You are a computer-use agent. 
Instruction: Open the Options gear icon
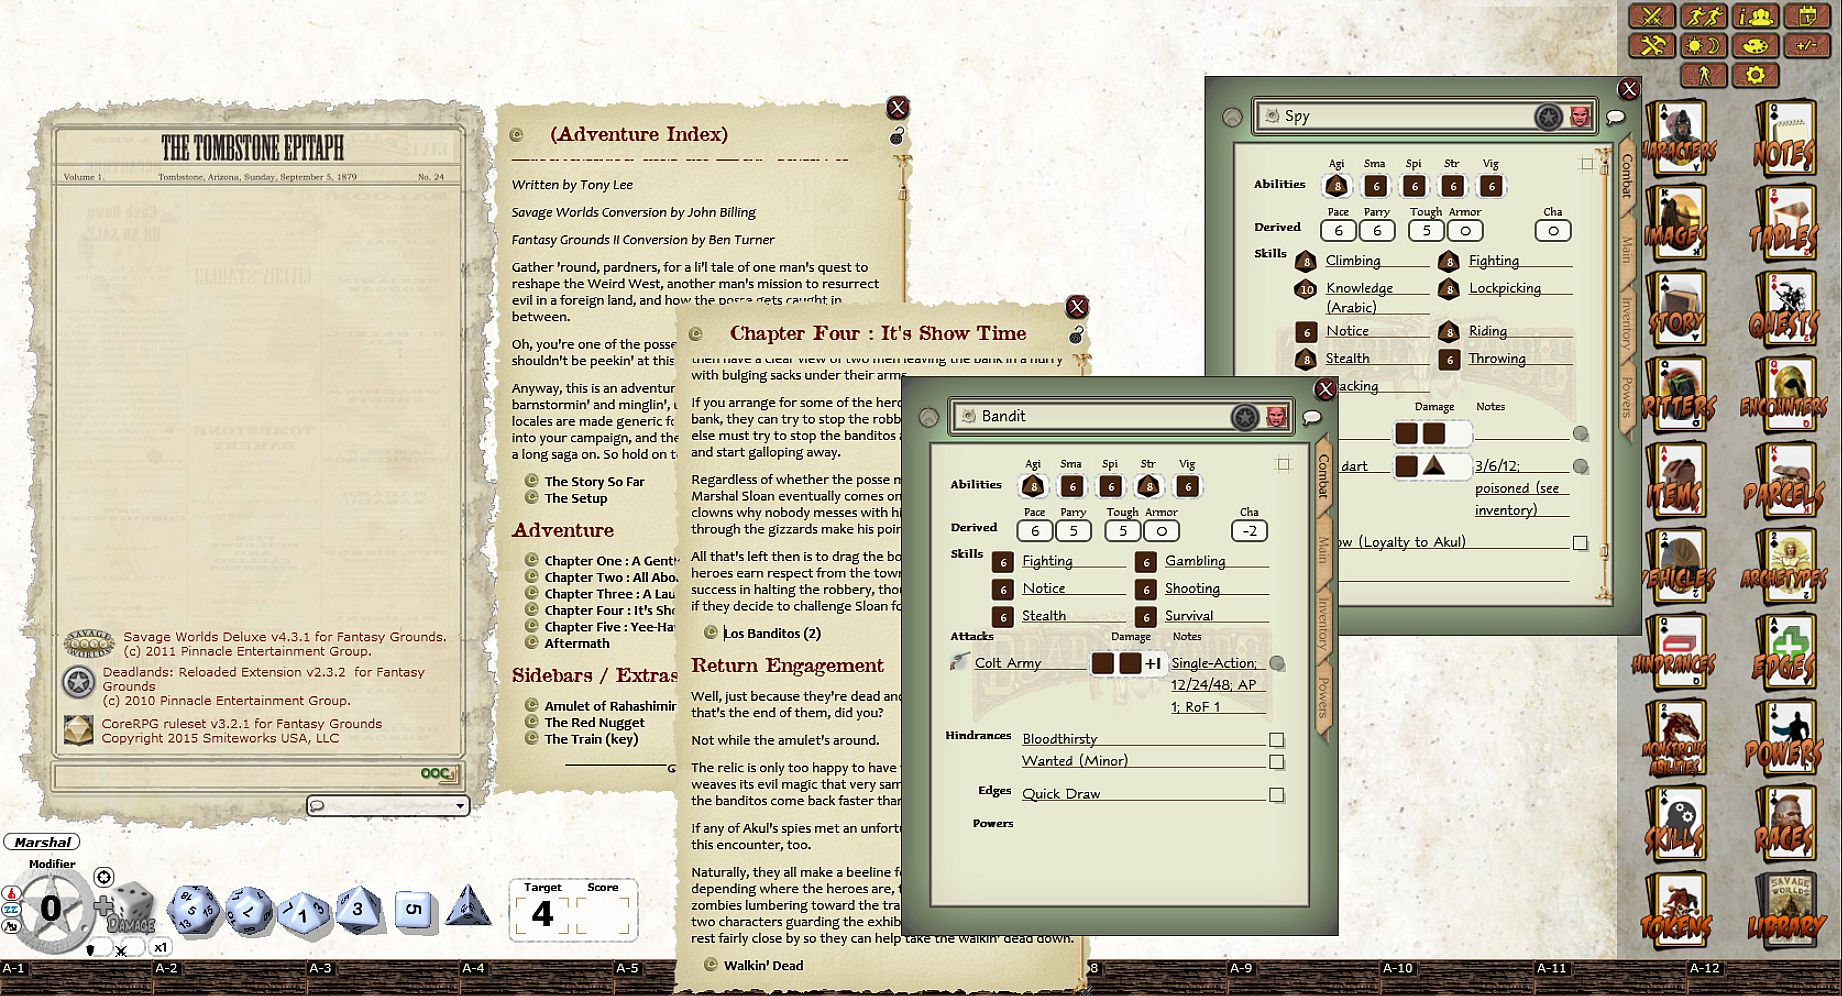tap(1755, 75)
